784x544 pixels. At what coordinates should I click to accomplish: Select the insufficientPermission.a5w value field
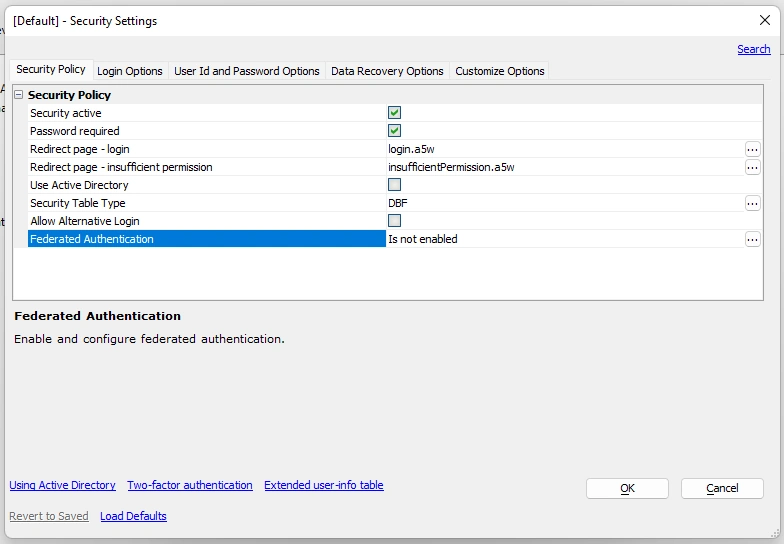click(x=565, y=167)
